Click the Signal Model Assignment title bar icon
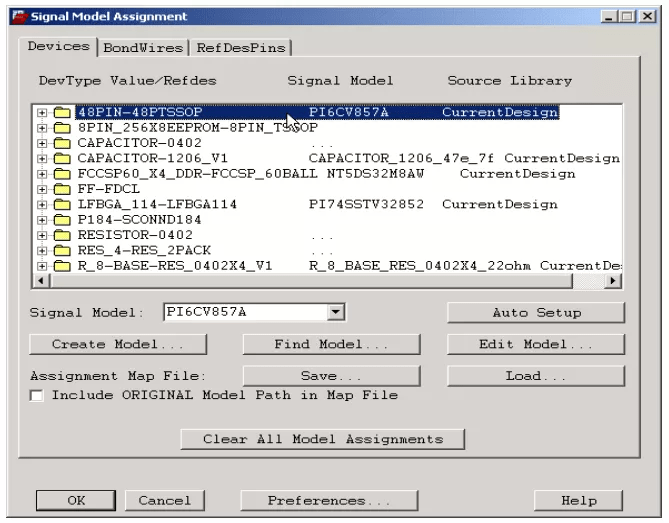Viewport: 669px width, 523px height. pos(20,17)
